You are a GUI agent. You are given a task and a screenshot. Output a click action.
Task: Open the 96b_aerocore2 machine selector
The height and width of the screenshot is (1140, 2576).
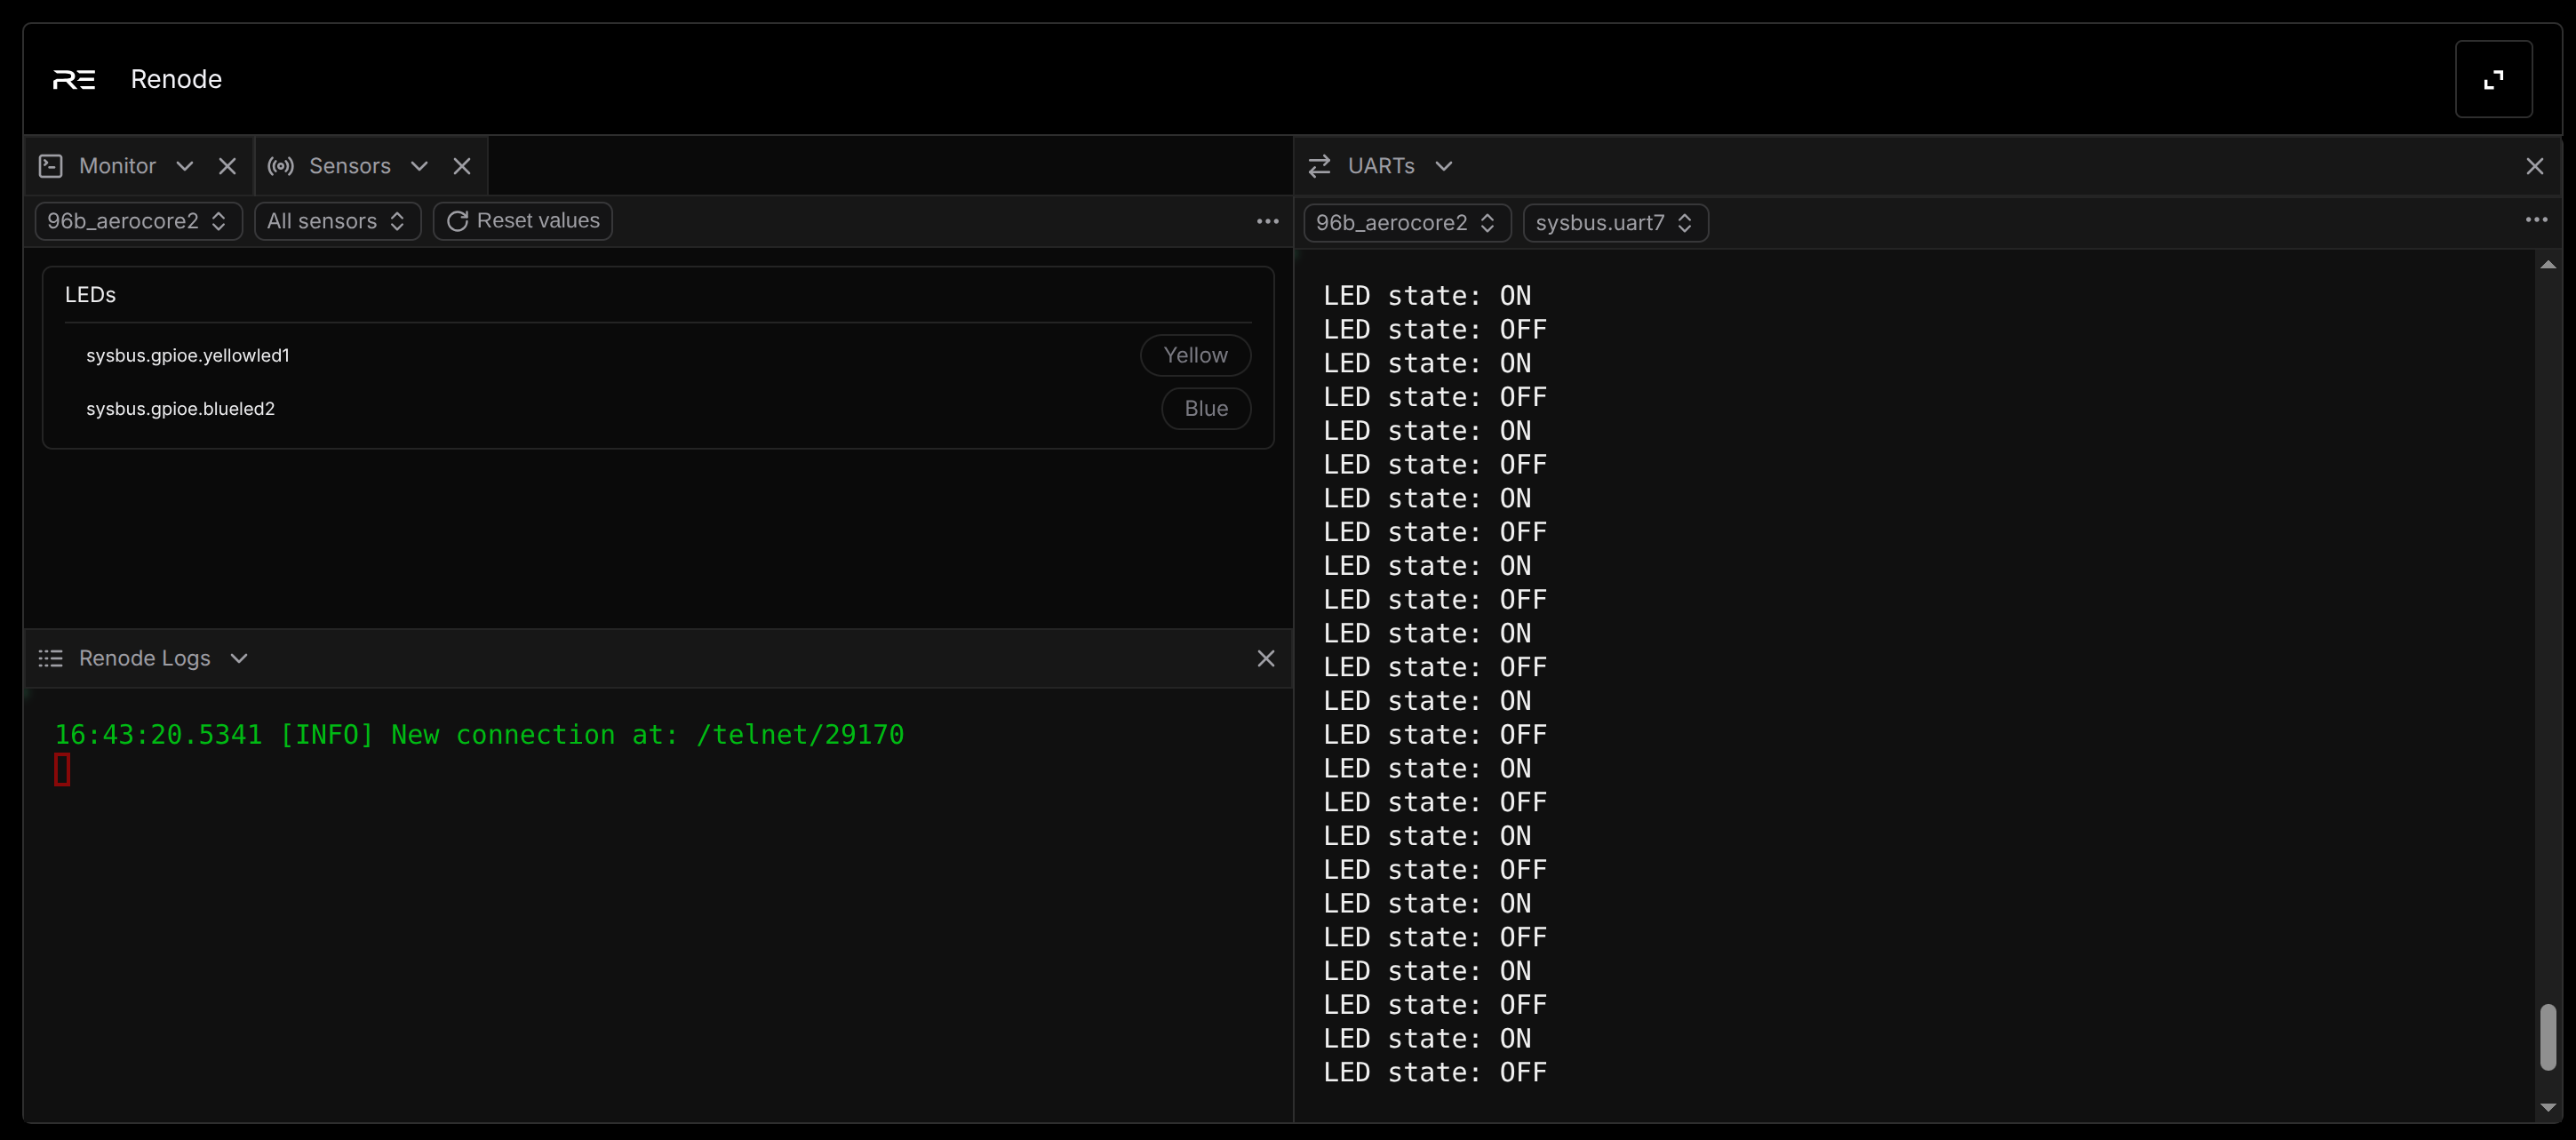click(x=137, y=221)
